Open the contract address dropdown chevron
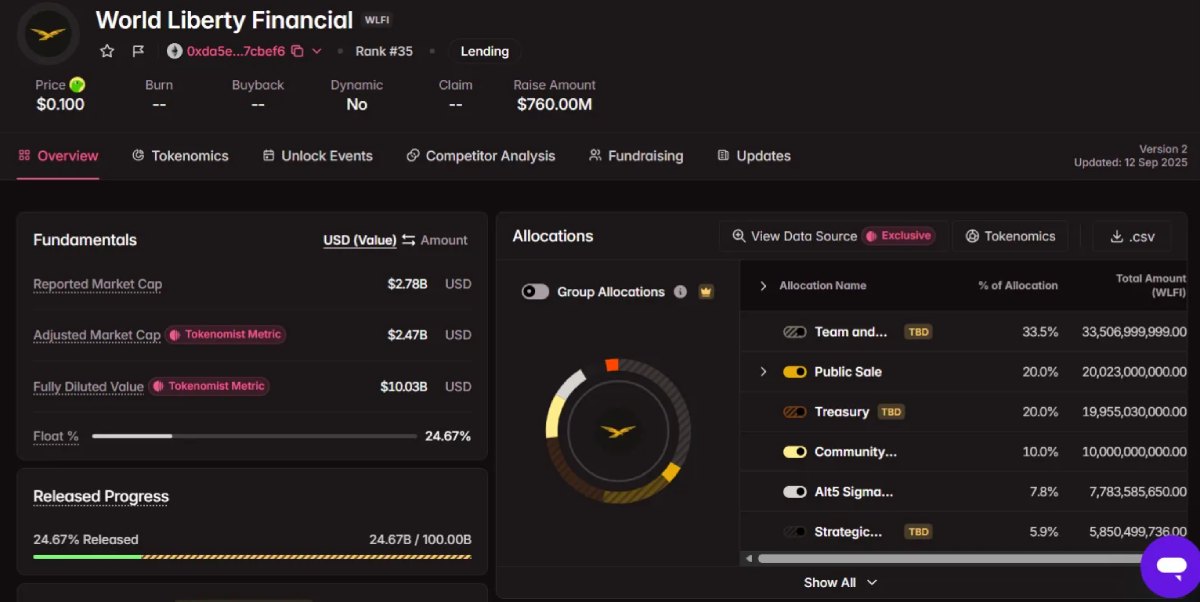Image resolution: width=1200 pixels, height=602 pixels. pyautogui.click(x=317, y=51)
